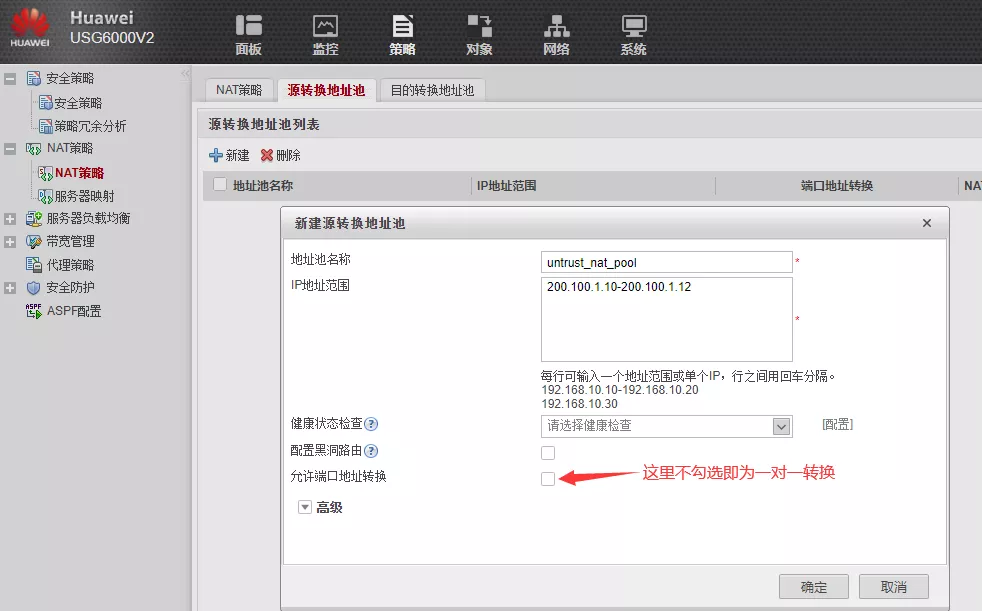
Task: Click the 地址池名称 input field
Action: click(x=666, y=262)
